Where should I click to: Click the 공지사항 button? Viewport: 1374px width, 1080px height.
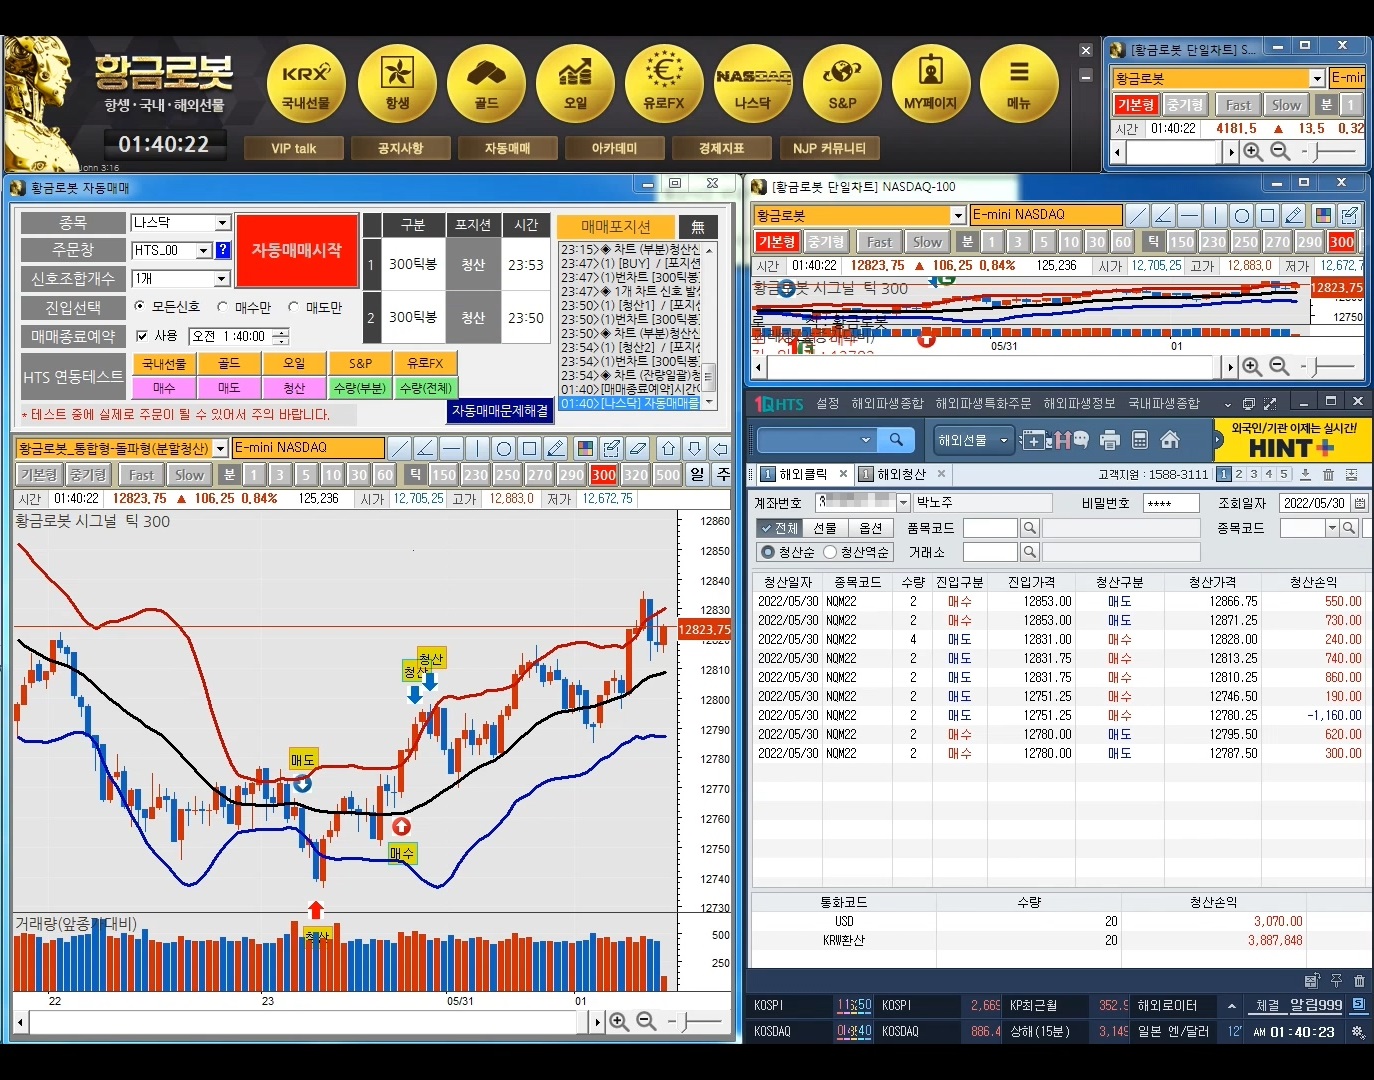click(x=400, y=148)
